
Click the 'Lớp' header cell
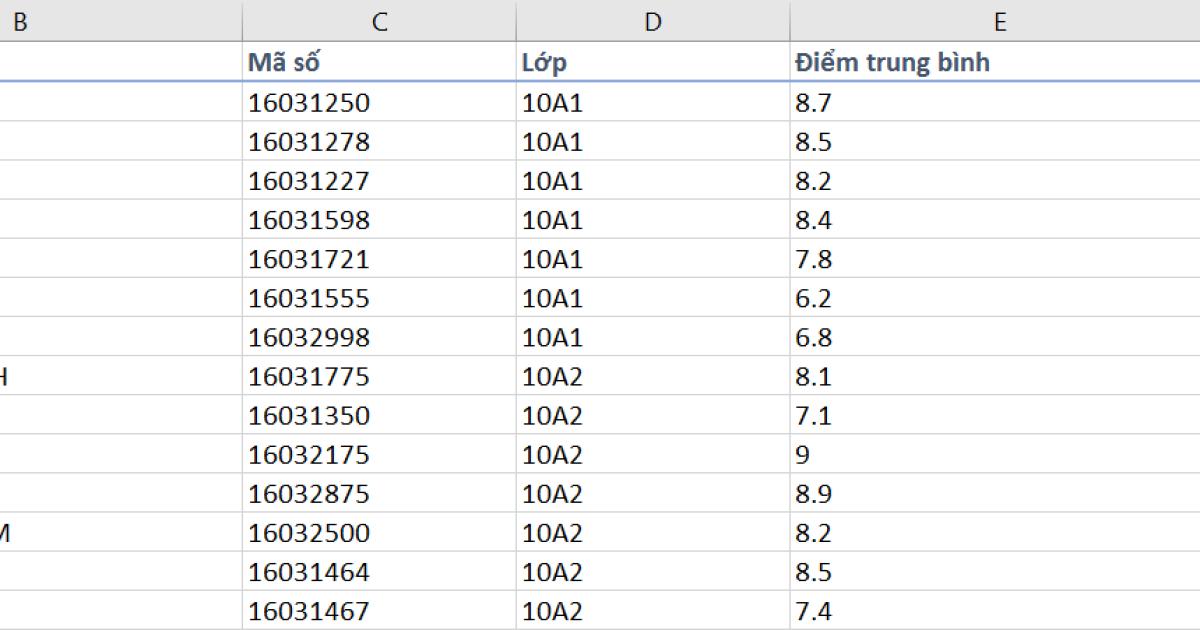coord(653,62)
